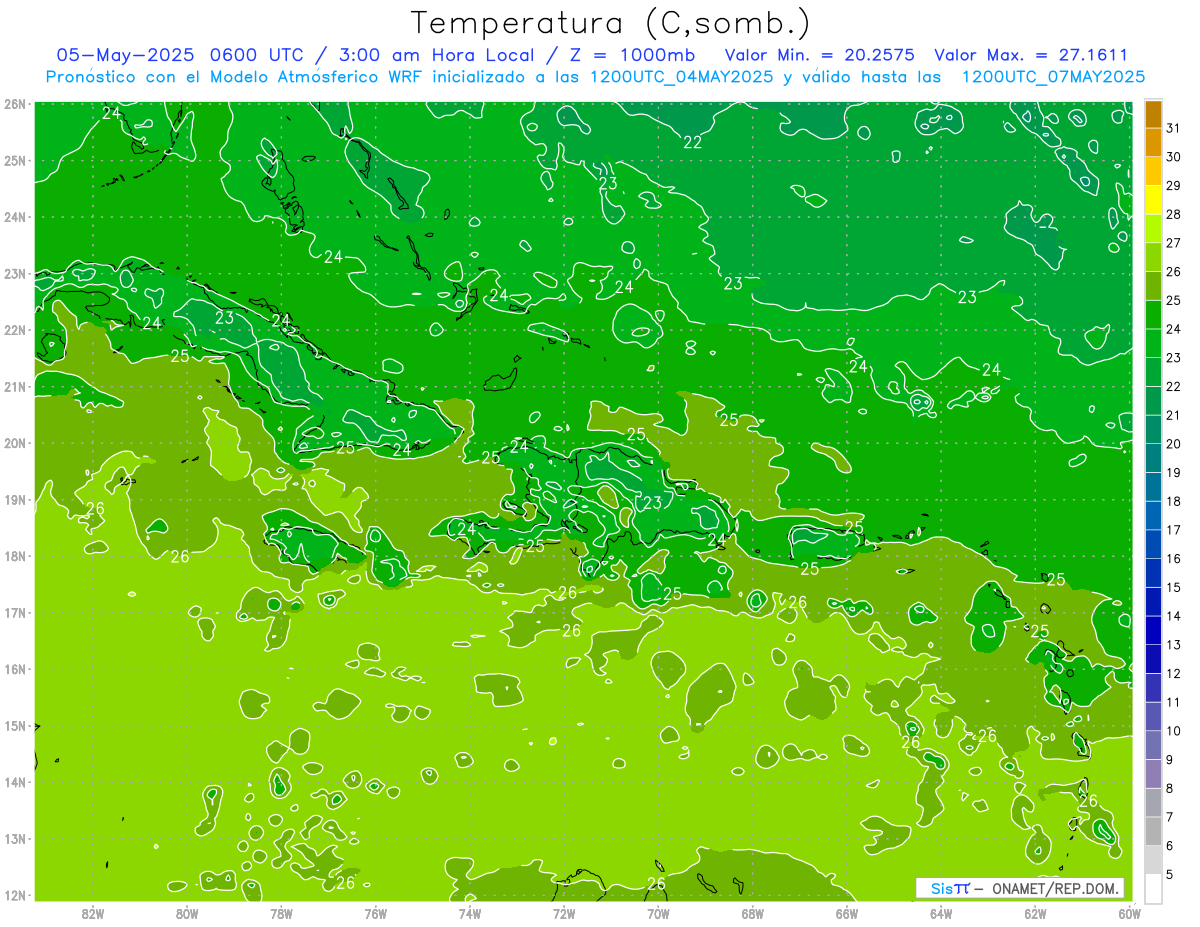The image size is (1200, 927).
Task: Click the blue legend swatch between 16 and 17
Action: 1153,544
